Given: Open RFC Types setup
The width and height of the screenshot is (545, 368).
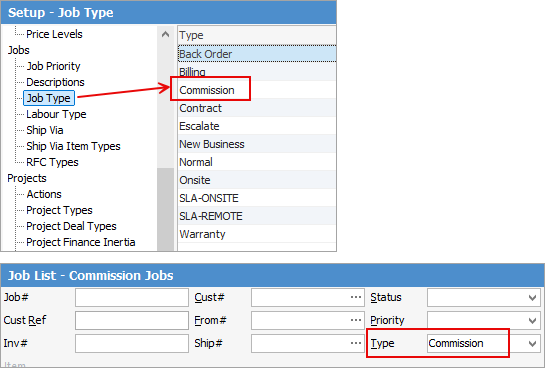Looking at the screenshot, I should [x=52, y=162].
